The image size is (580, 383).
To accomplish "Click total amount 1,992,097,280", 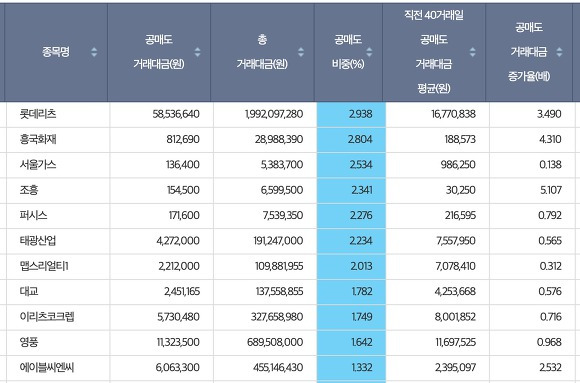I will [x=274, y=114].
